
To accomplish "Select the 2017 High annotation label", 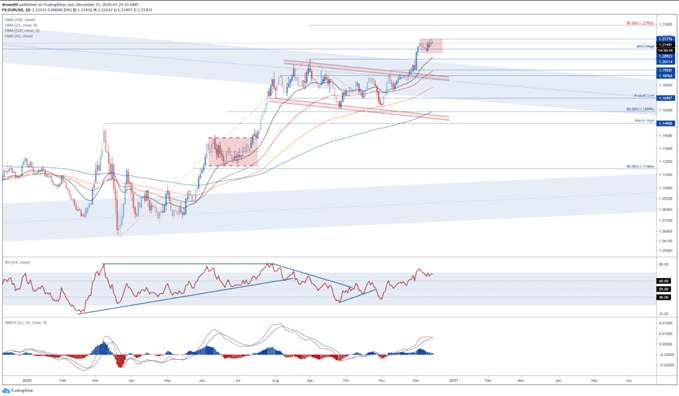I will click(645, 46).
